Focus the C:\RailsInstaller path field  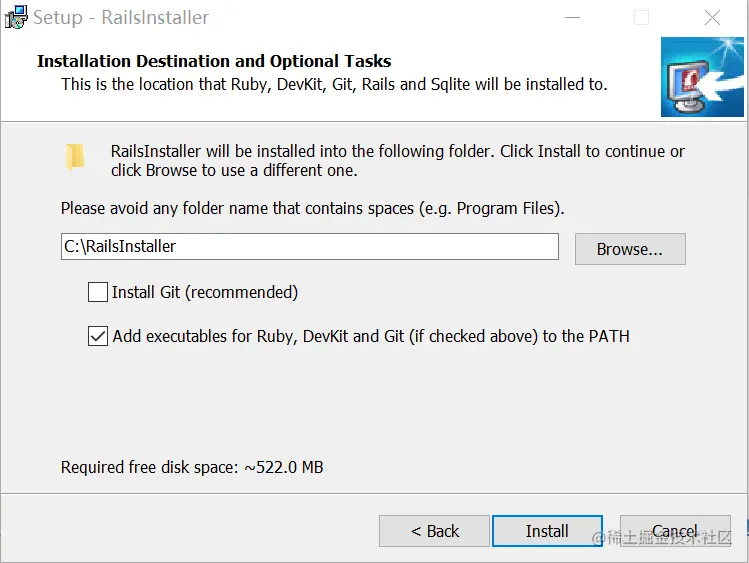[309, 246]
